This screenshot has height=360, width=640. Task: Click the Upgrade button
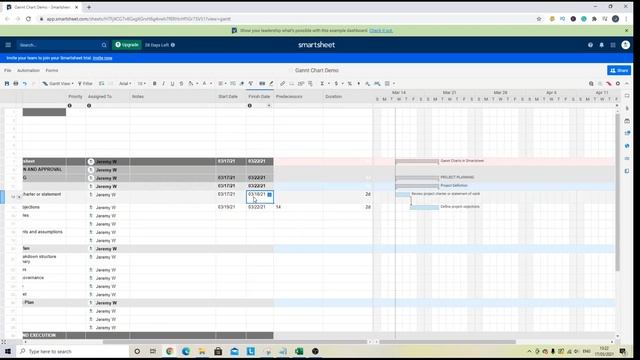pyautogui.click(x=127, y=45)
